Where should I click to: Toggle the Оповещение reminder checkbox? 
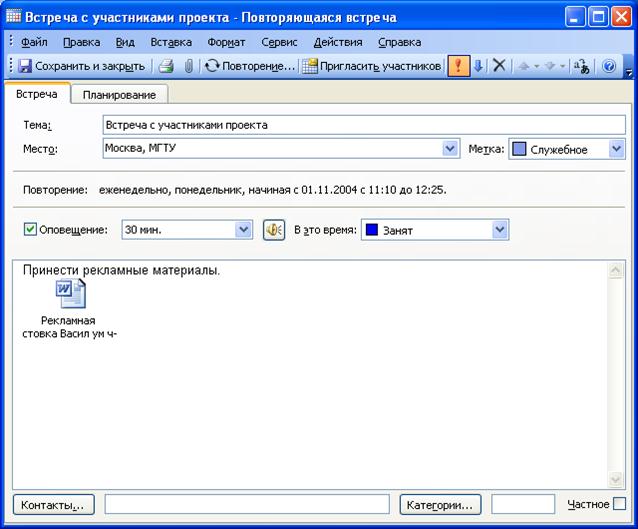click(x=30, y=230)
